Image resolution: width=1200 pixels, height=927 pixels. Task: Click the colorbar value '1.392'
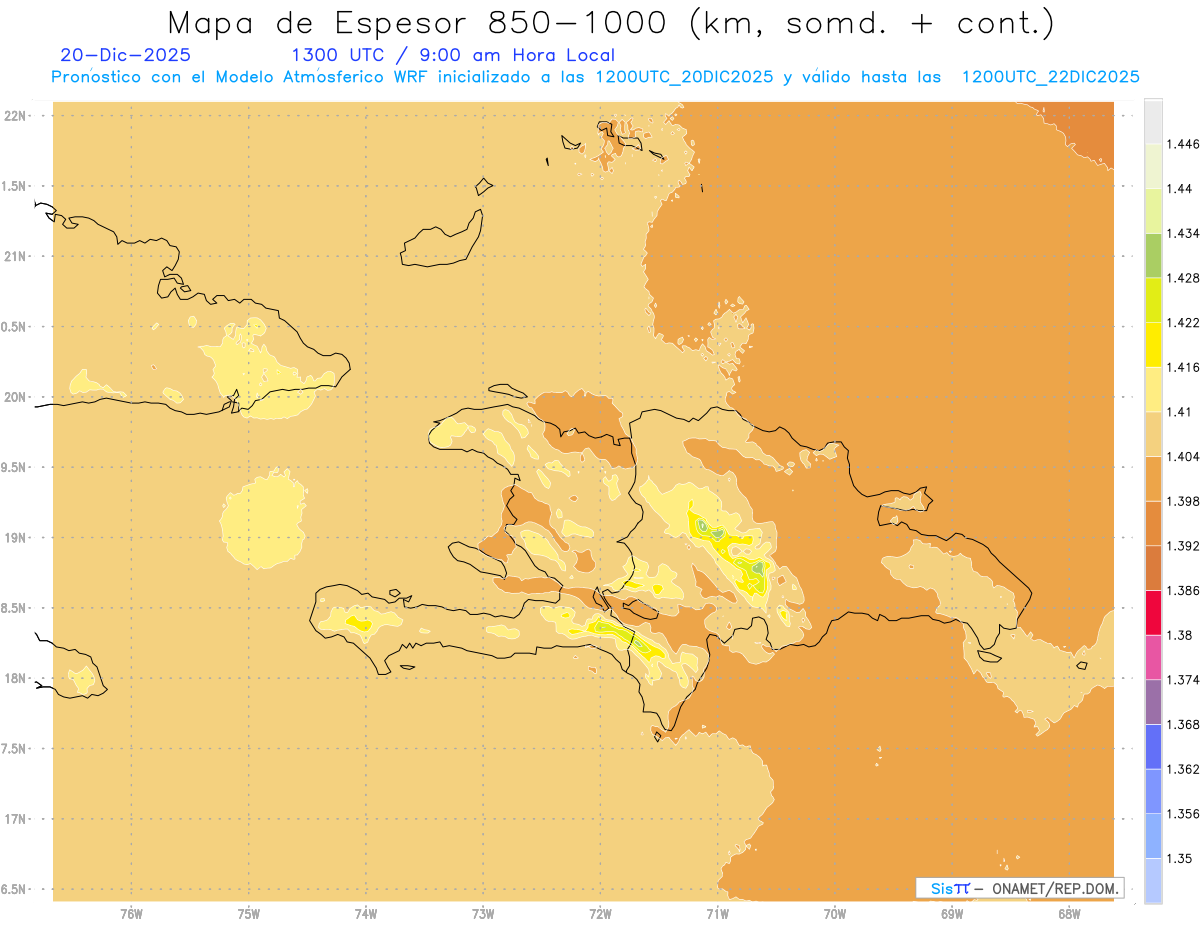click(x=1185, y=546)
